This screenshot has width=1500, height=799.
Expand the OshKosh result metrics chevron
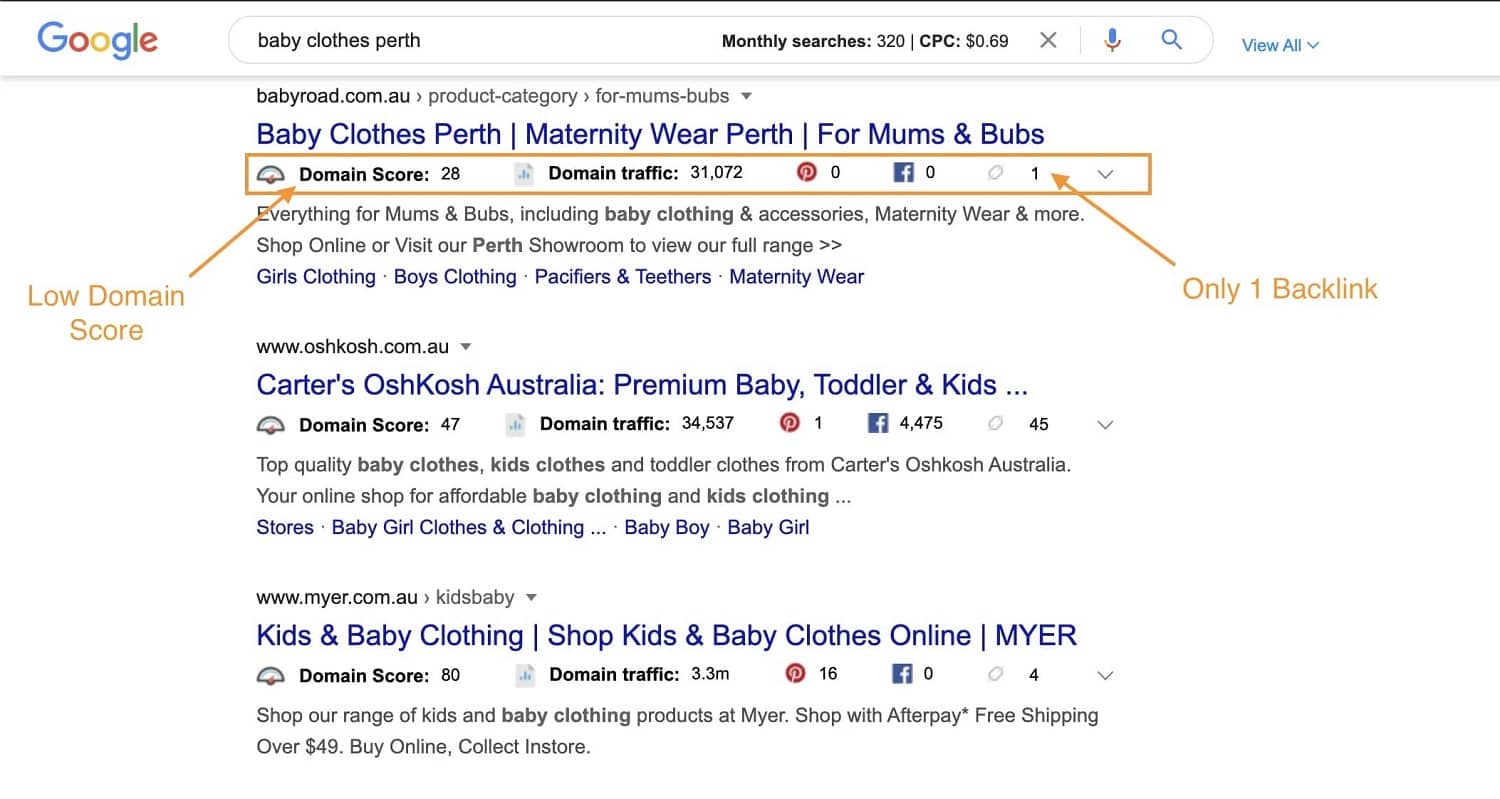click(1105, 424)
